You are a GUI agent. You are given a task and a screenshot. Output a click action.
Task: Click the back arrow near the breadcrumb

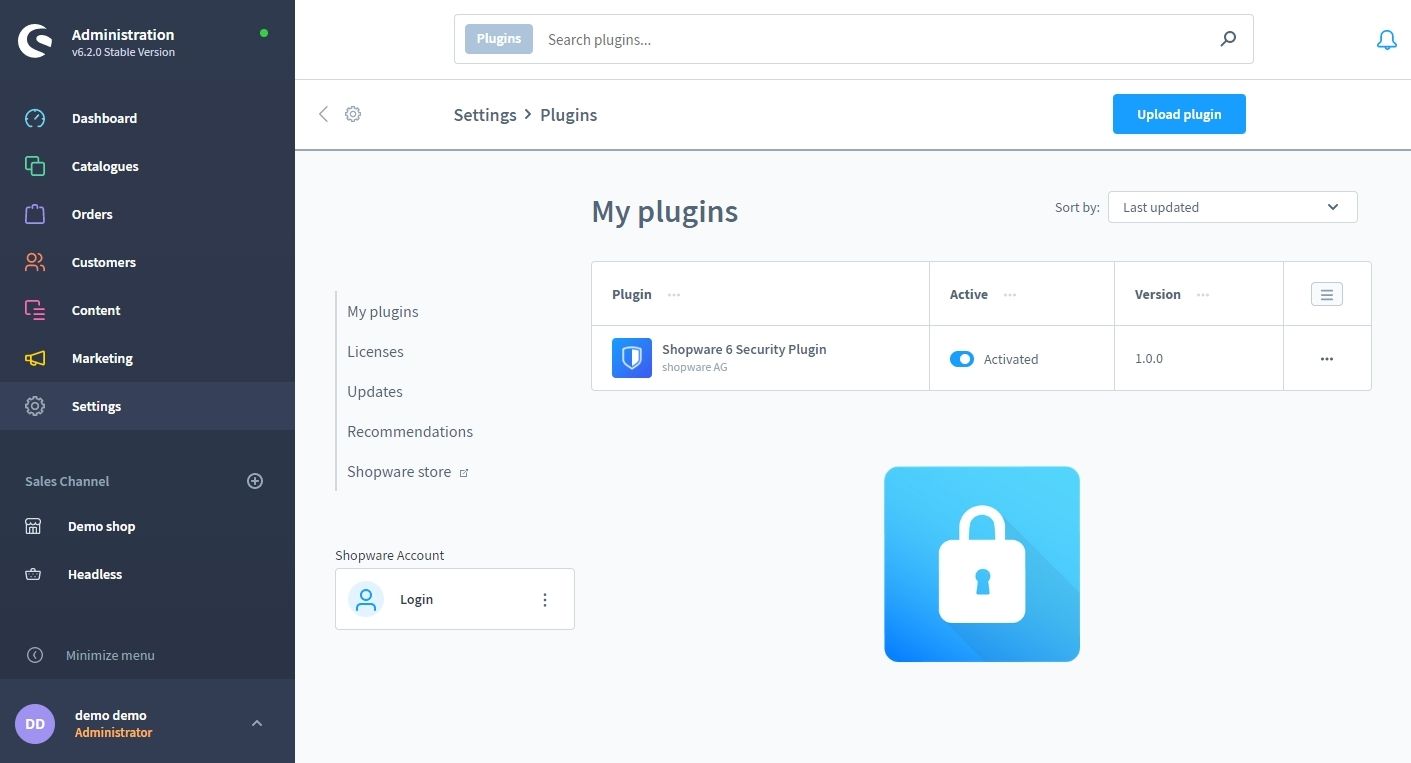point(323,114)
